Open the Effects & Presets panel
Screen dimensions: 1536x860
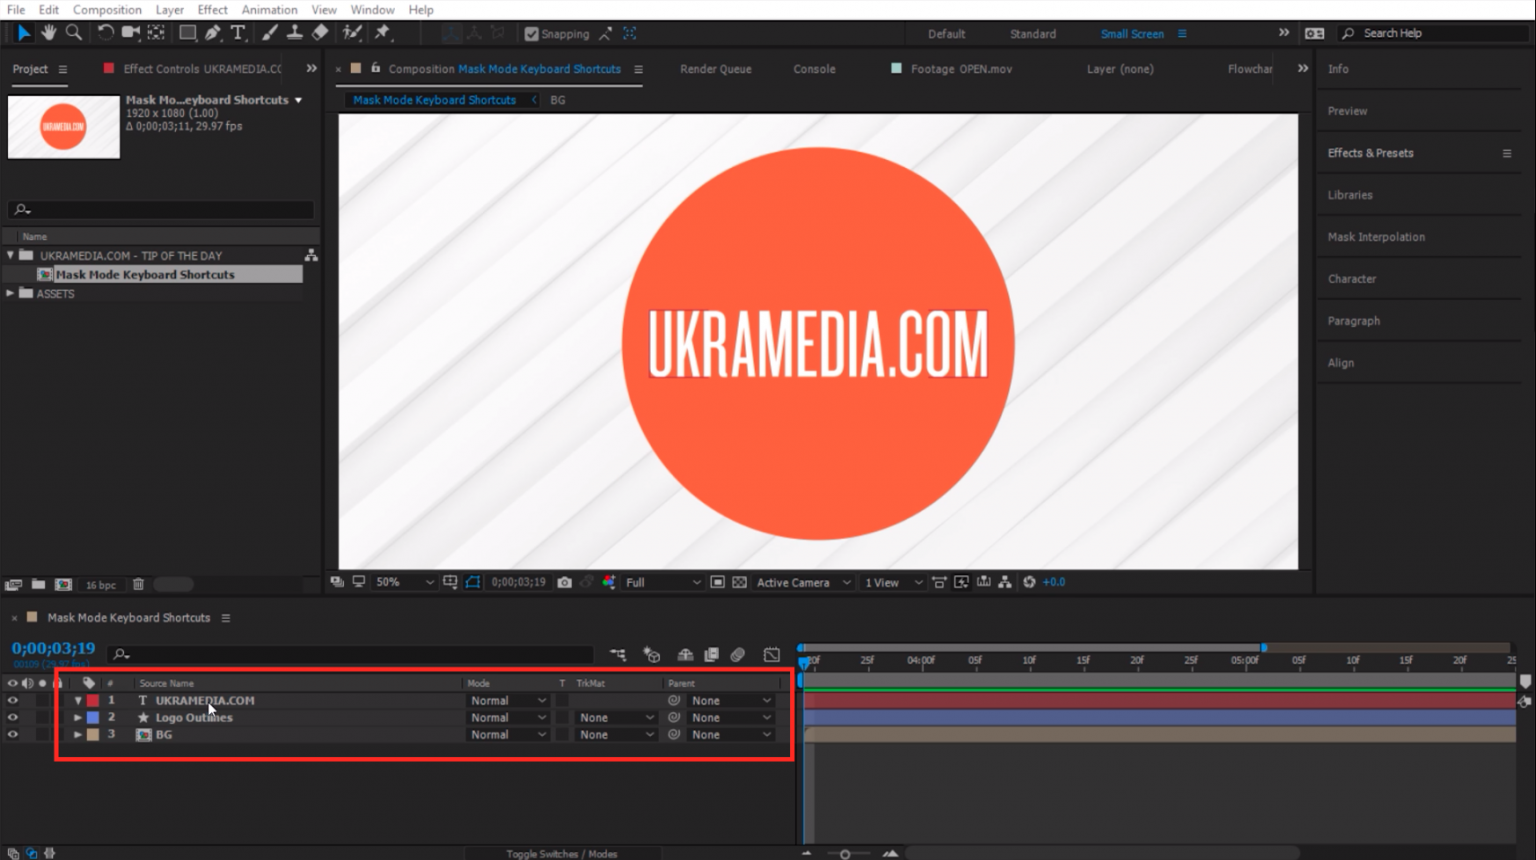click(1370, 153)
